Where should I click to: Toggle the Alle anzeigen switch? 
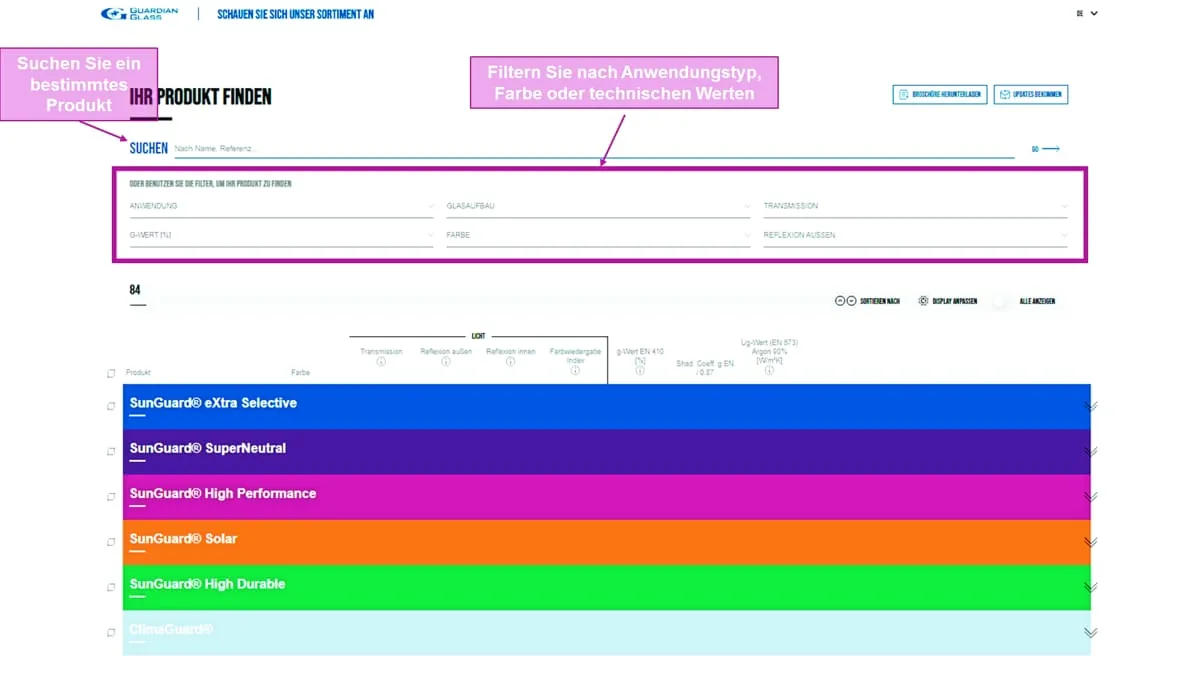pyautogui.click(x=1002, y=301)
